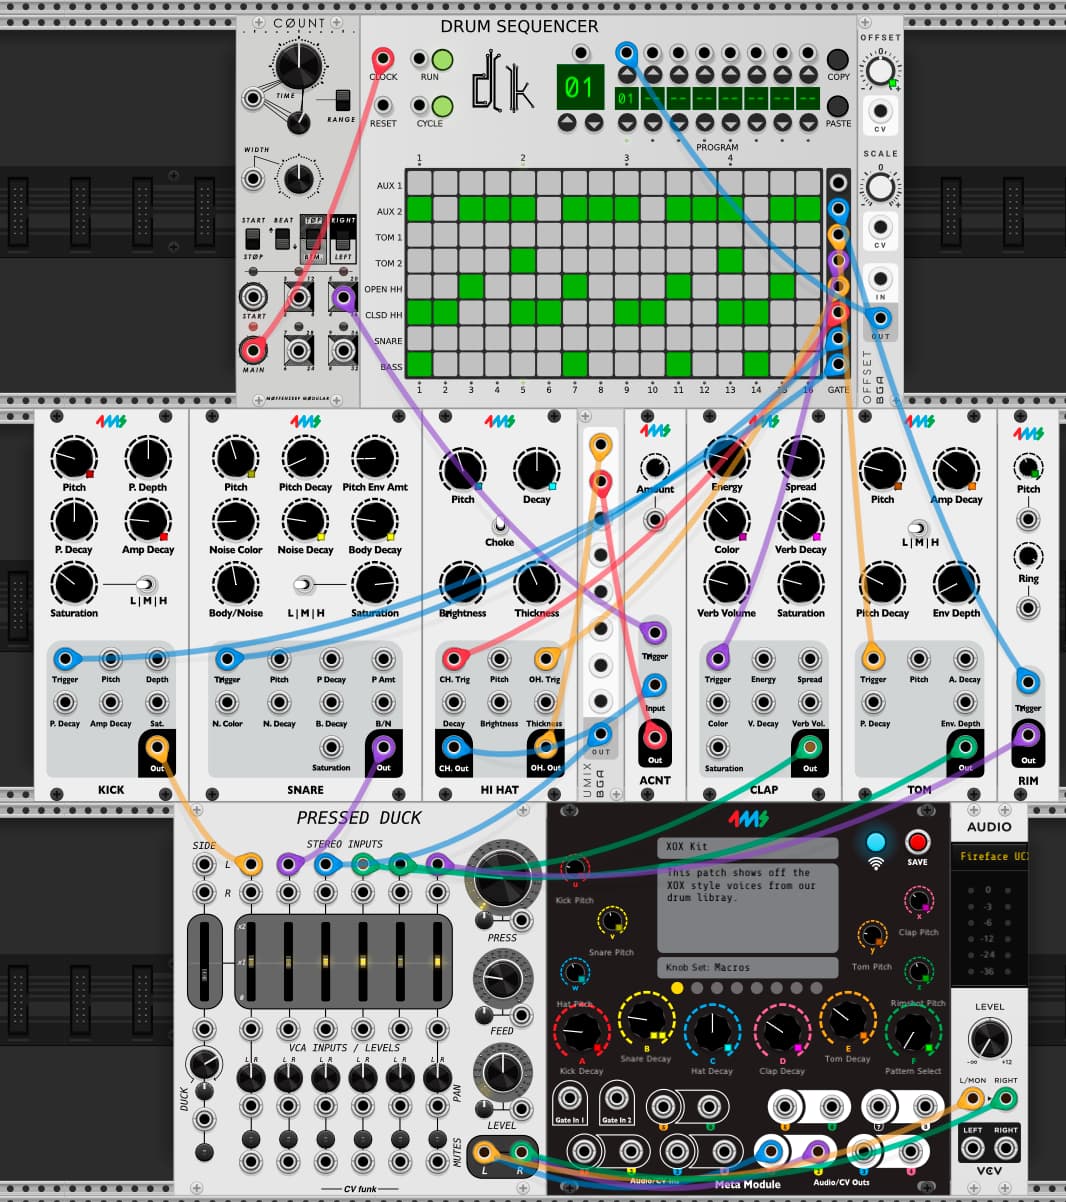The width and height of the screenshot is (1066, 1202).
Task: Click the up arrow under the 01 pattern display
Action: (566, 123)
